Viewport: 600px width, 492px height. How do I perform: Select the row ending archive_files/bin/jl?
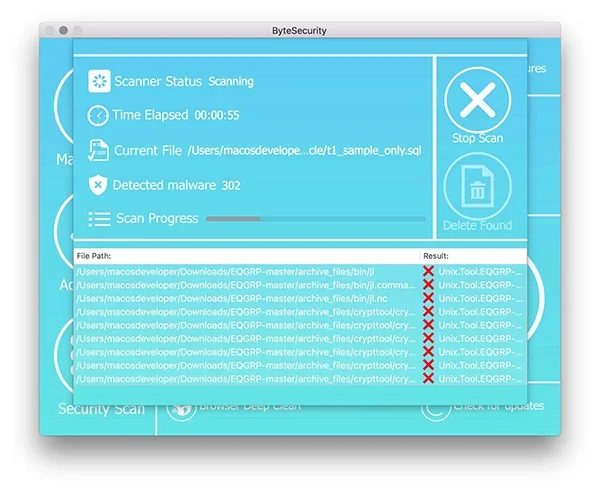tap(300, 272)
